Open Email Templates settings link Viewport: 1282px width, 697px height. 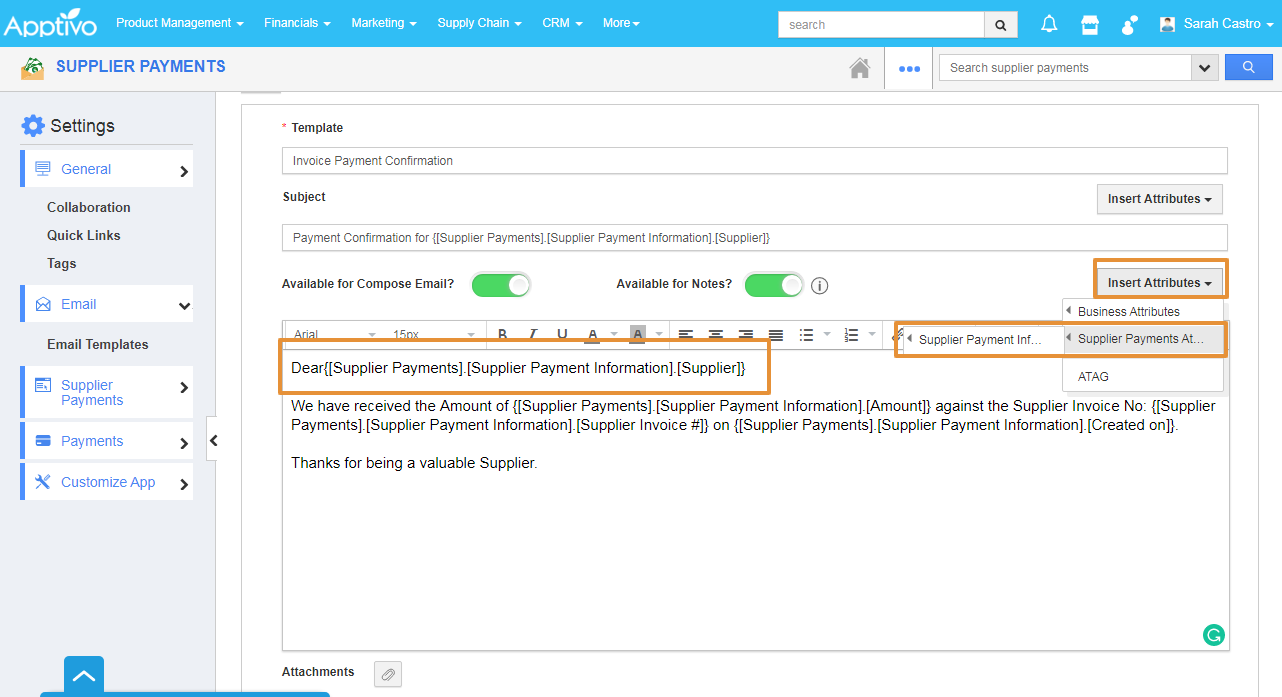(x=97, y=344)
